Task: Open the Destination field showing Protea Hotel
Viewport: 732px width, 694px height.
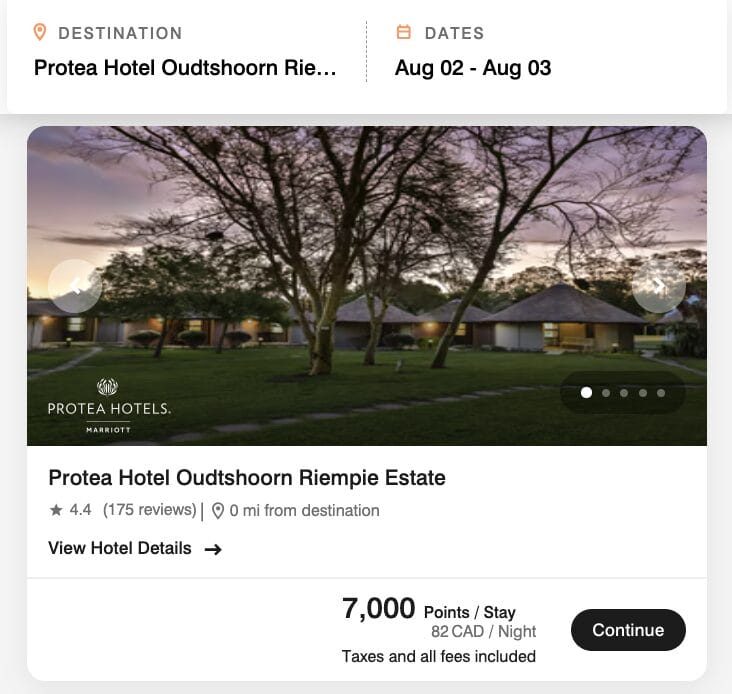Action: tap(186, 68)
